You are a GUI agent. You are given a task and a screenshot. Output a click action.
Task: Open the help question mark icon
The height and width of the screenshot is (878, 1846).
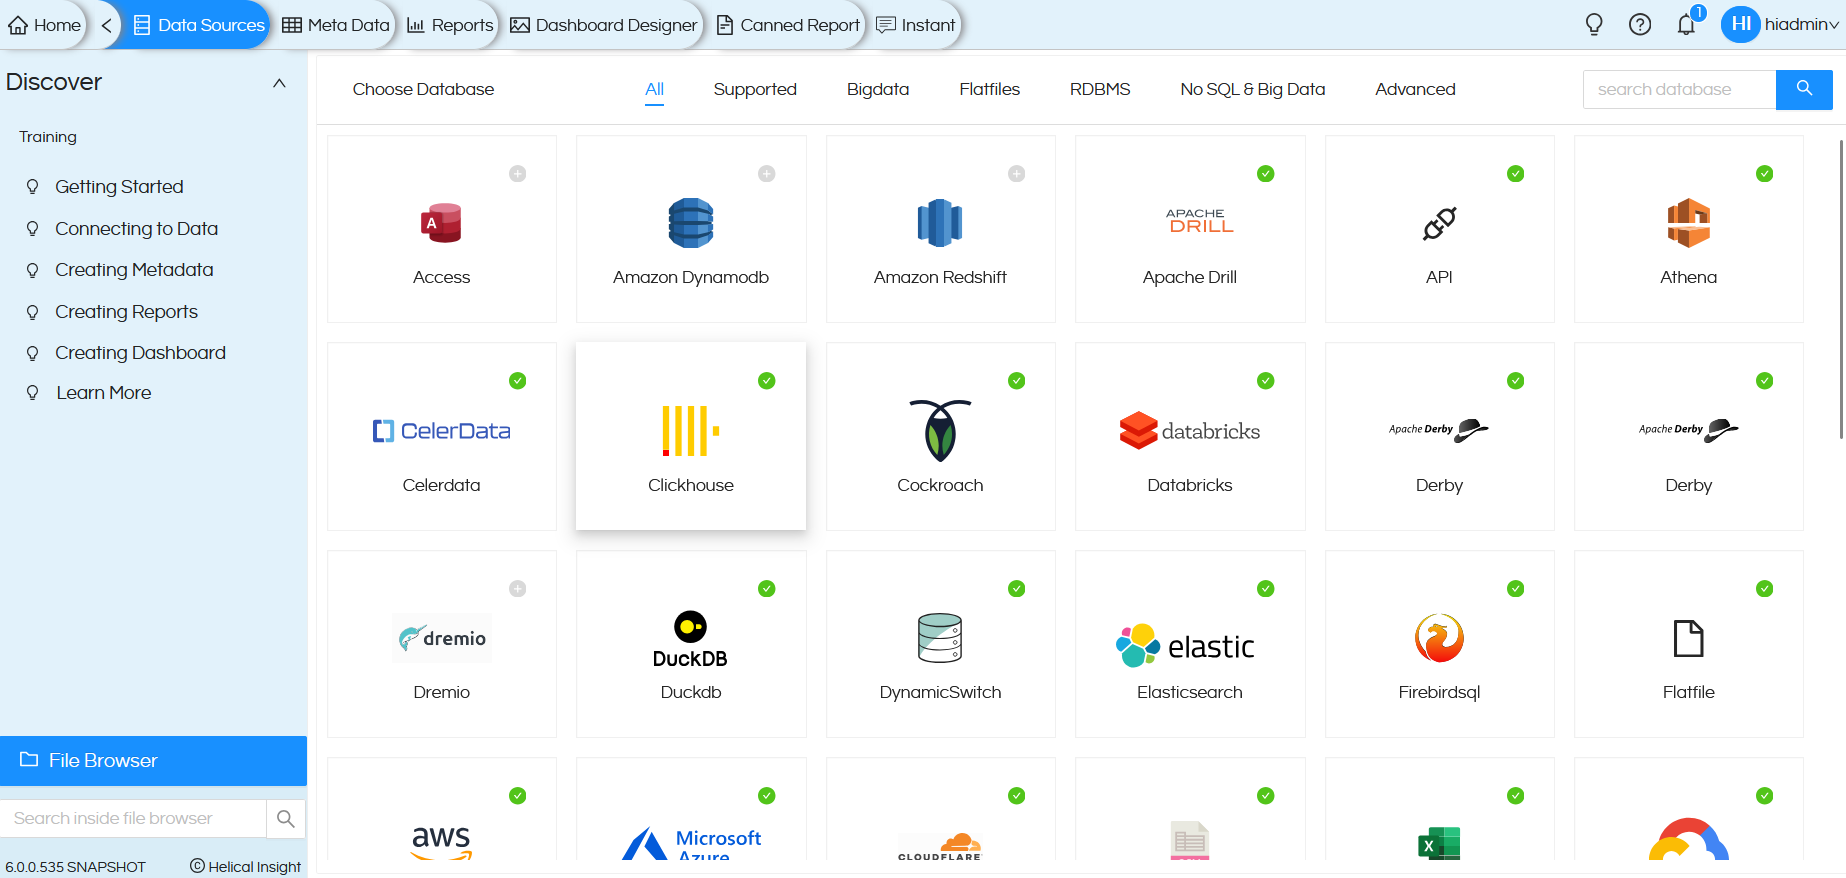click(1640, 24)
